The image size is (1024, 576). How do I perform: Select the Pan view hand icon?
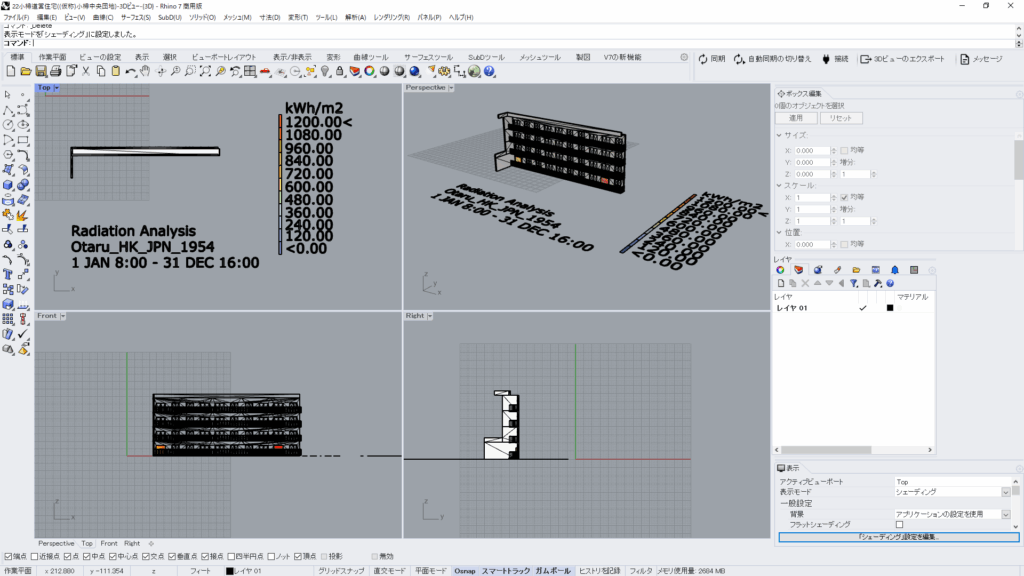(146, 71)
